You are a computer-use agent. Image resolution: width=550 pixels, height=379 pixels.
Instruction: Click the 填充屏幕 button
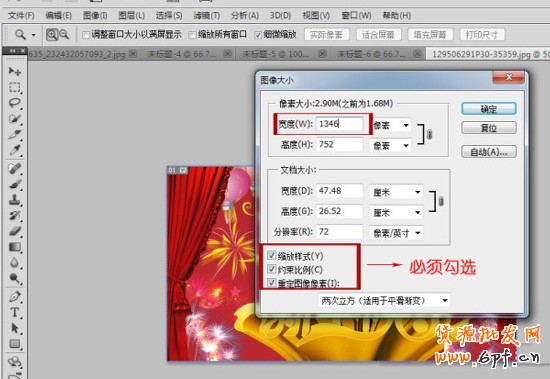[x=430, y=35]
